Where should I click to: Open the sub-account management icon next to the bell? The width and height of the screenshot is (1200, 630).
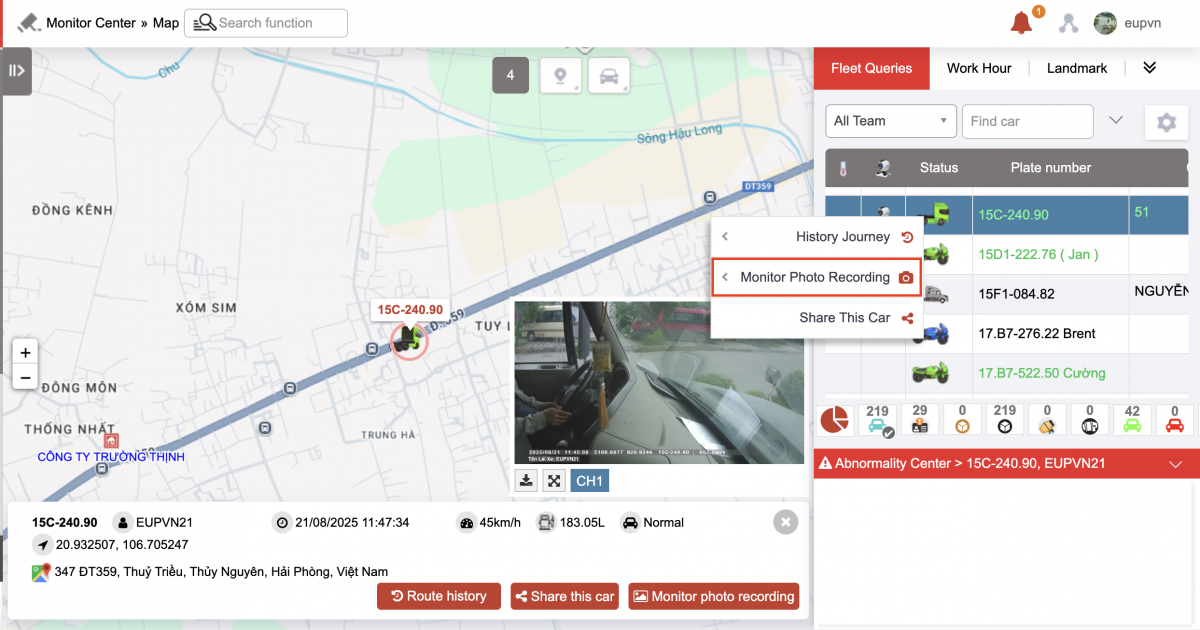pyautogui.click(x=1069, y=23)
